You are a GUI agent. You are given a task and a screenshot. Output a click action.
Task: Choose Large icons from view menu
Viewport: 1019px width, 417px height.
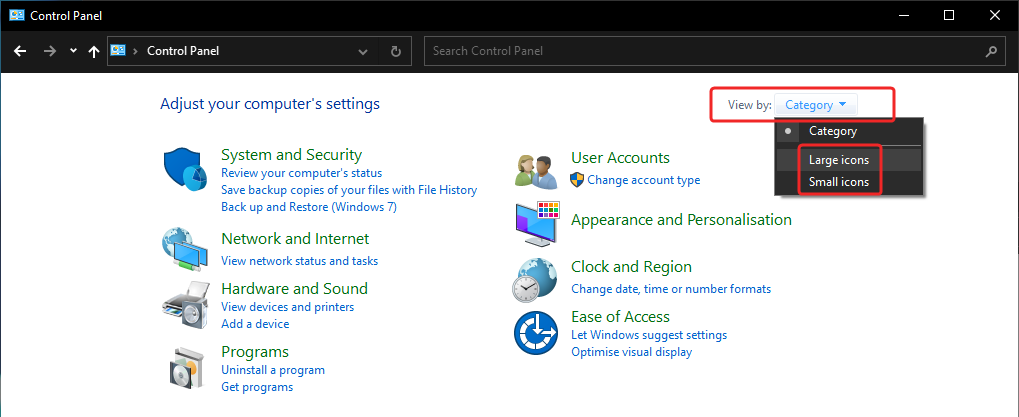point(838,160)
